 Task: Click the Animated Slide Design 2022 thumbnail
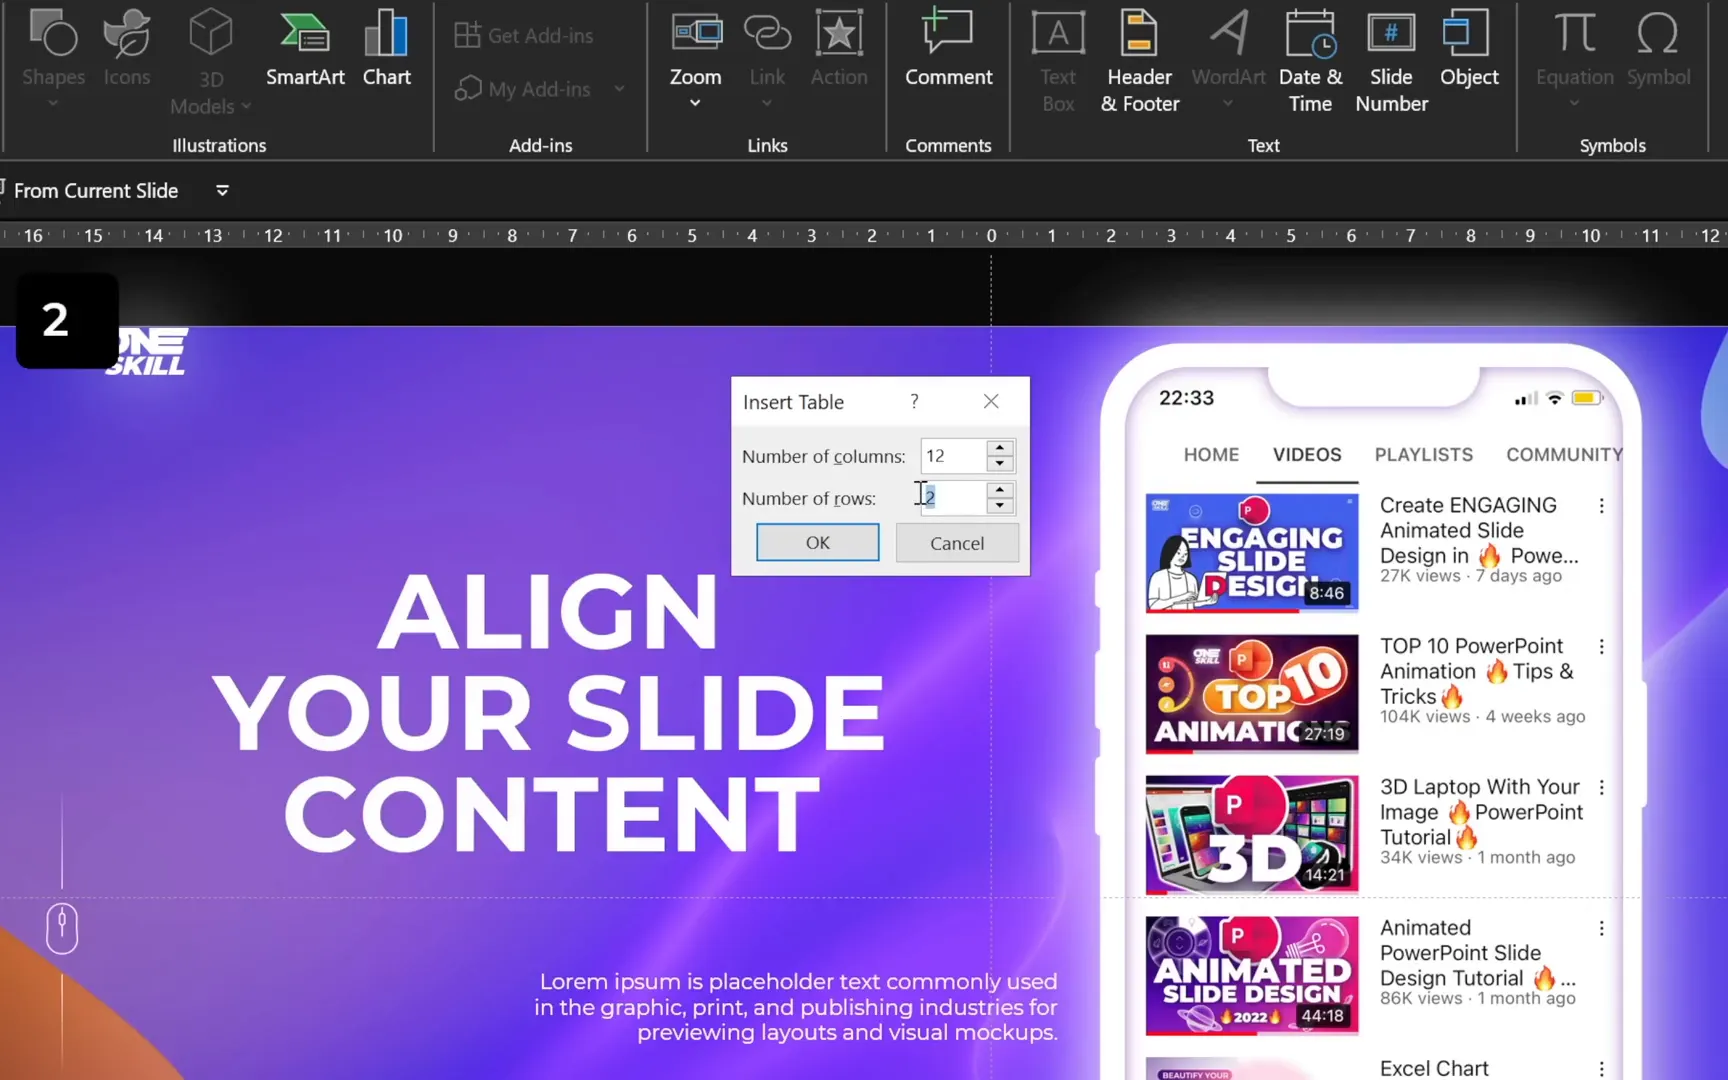[1252, 975]
